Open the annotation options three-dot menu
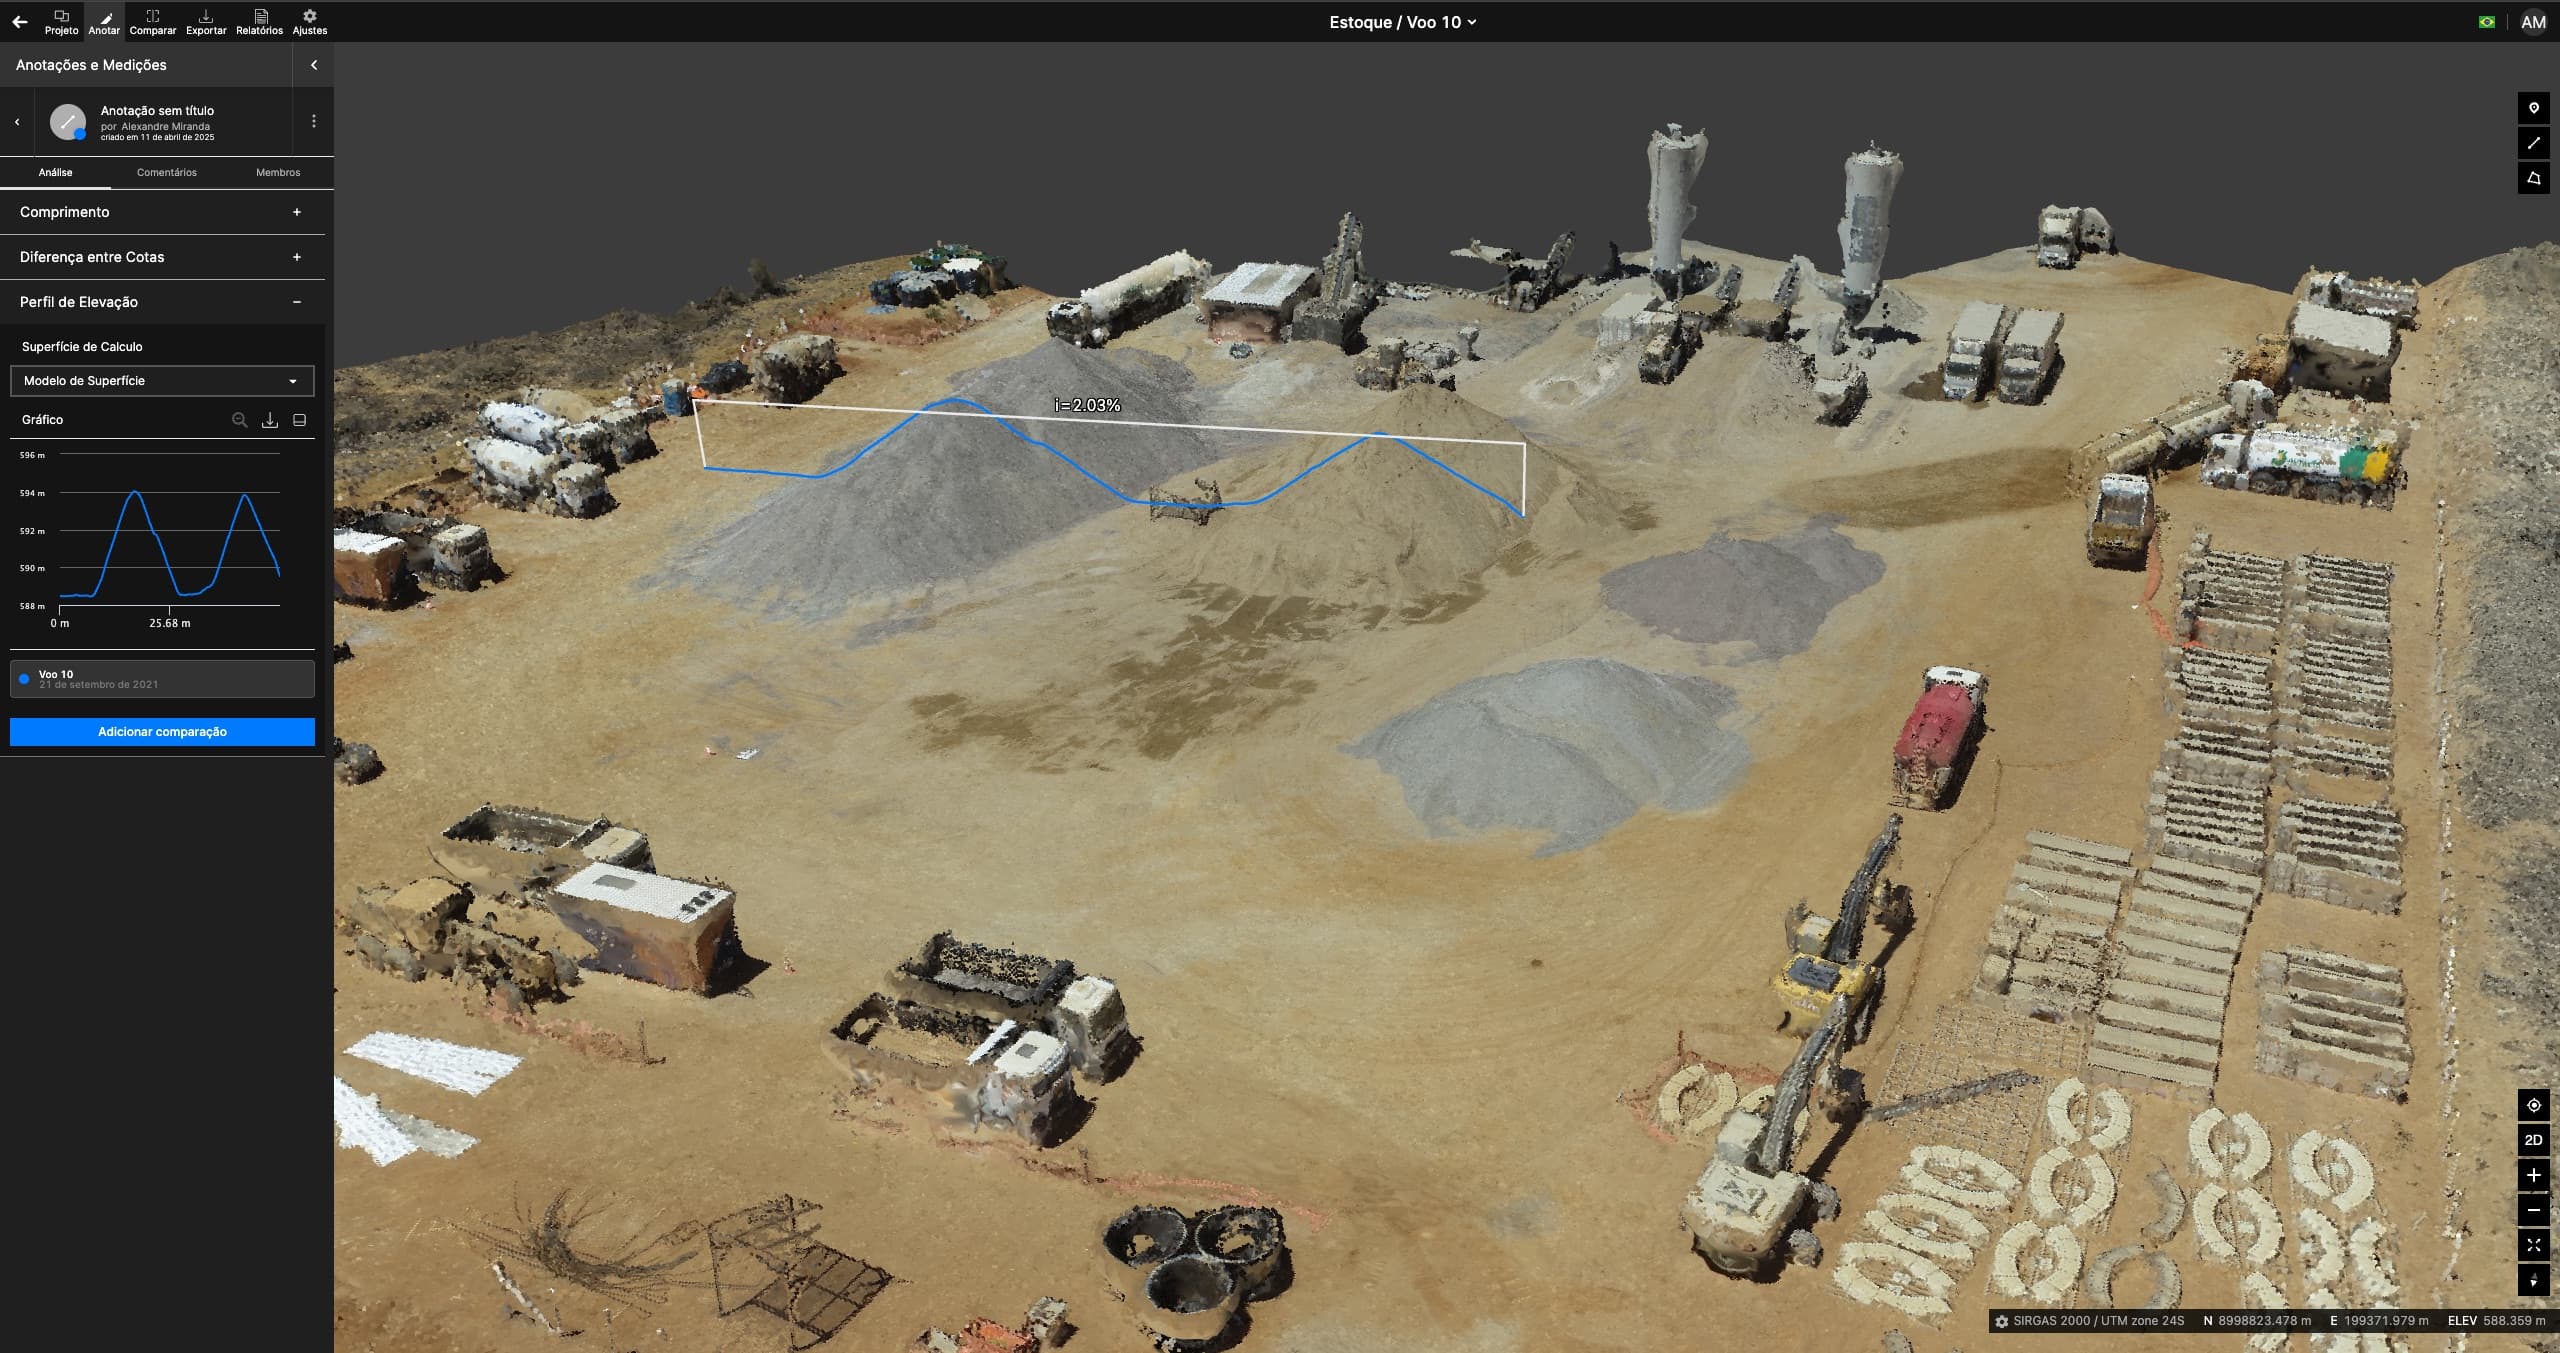 pyautogui.click(x=313, y=121)
